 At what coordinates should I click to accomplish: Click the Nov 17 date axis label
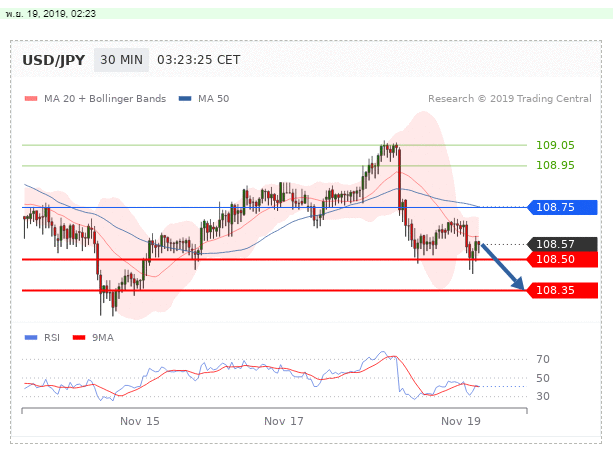283,421
